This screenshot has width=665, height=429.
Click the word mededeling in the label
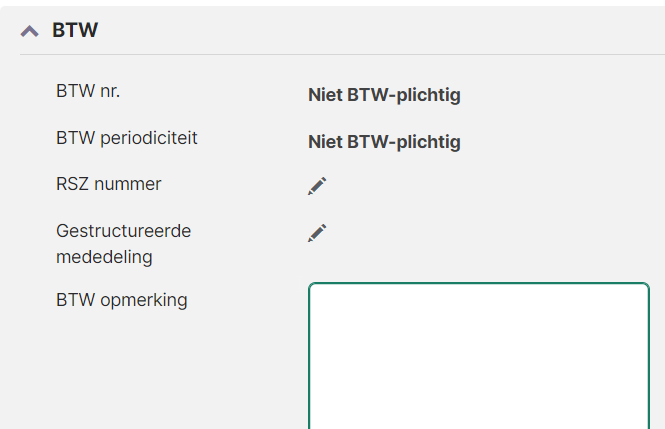pyautogui.click(x=104, y=257)
